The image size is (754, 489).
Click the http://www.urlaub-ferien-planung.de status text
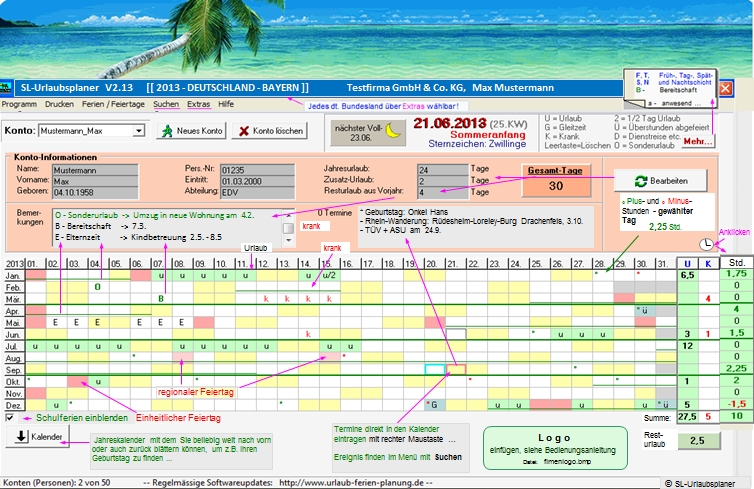352,483
